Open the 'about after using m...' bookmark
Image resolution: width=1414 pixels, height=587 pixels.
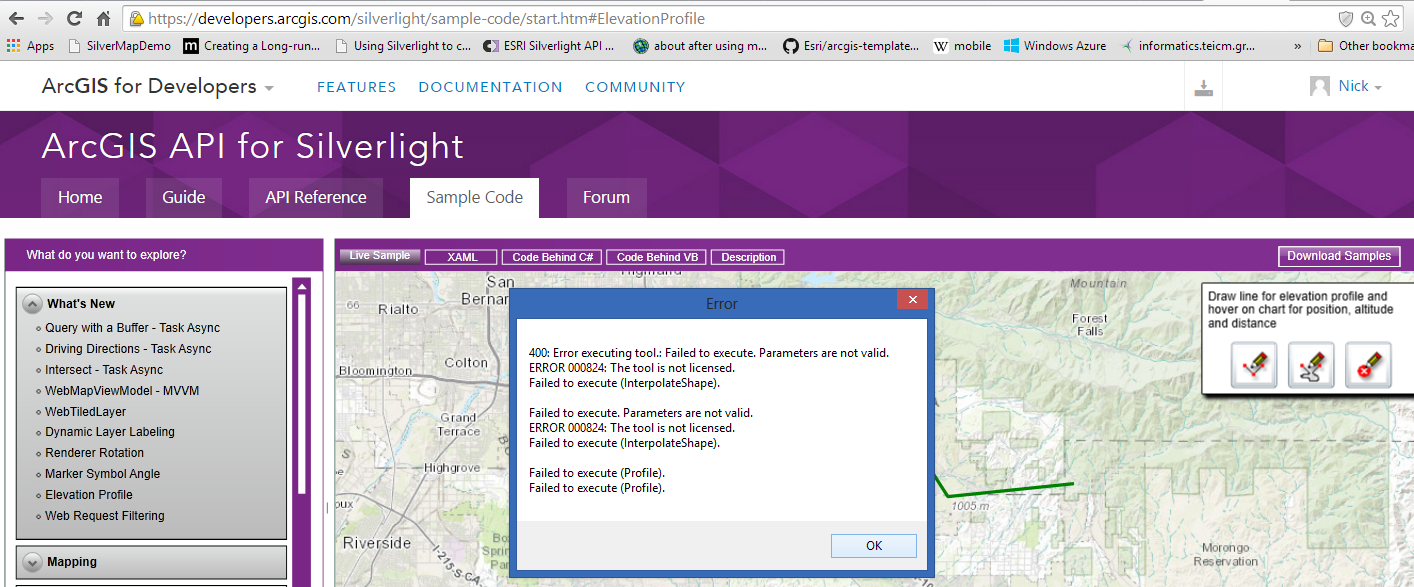(x=701, y=45)
